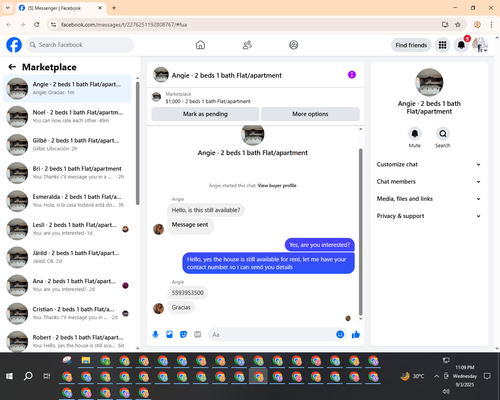Expand Customize chat section

429,164
